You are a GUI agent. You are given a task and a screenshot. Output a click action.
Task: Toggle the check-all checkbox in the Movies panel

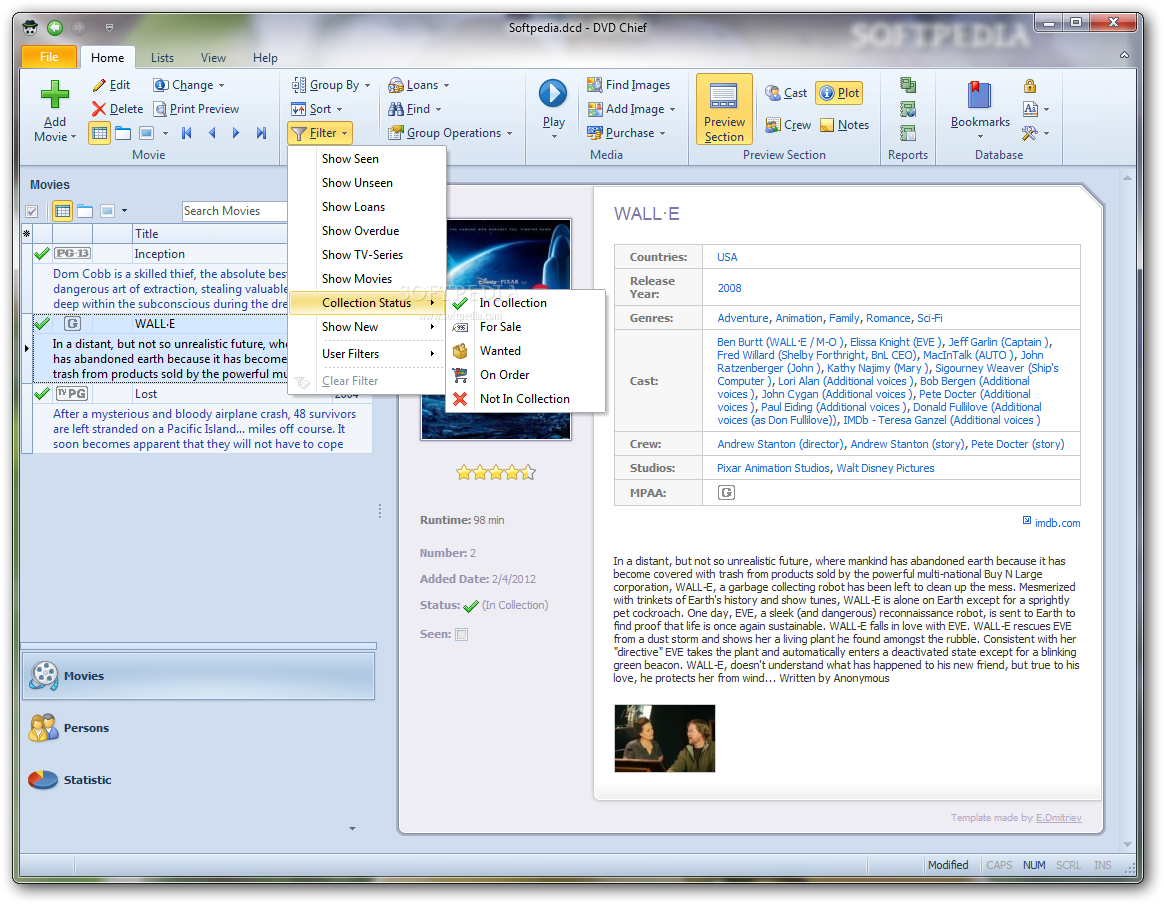point(32,212)
